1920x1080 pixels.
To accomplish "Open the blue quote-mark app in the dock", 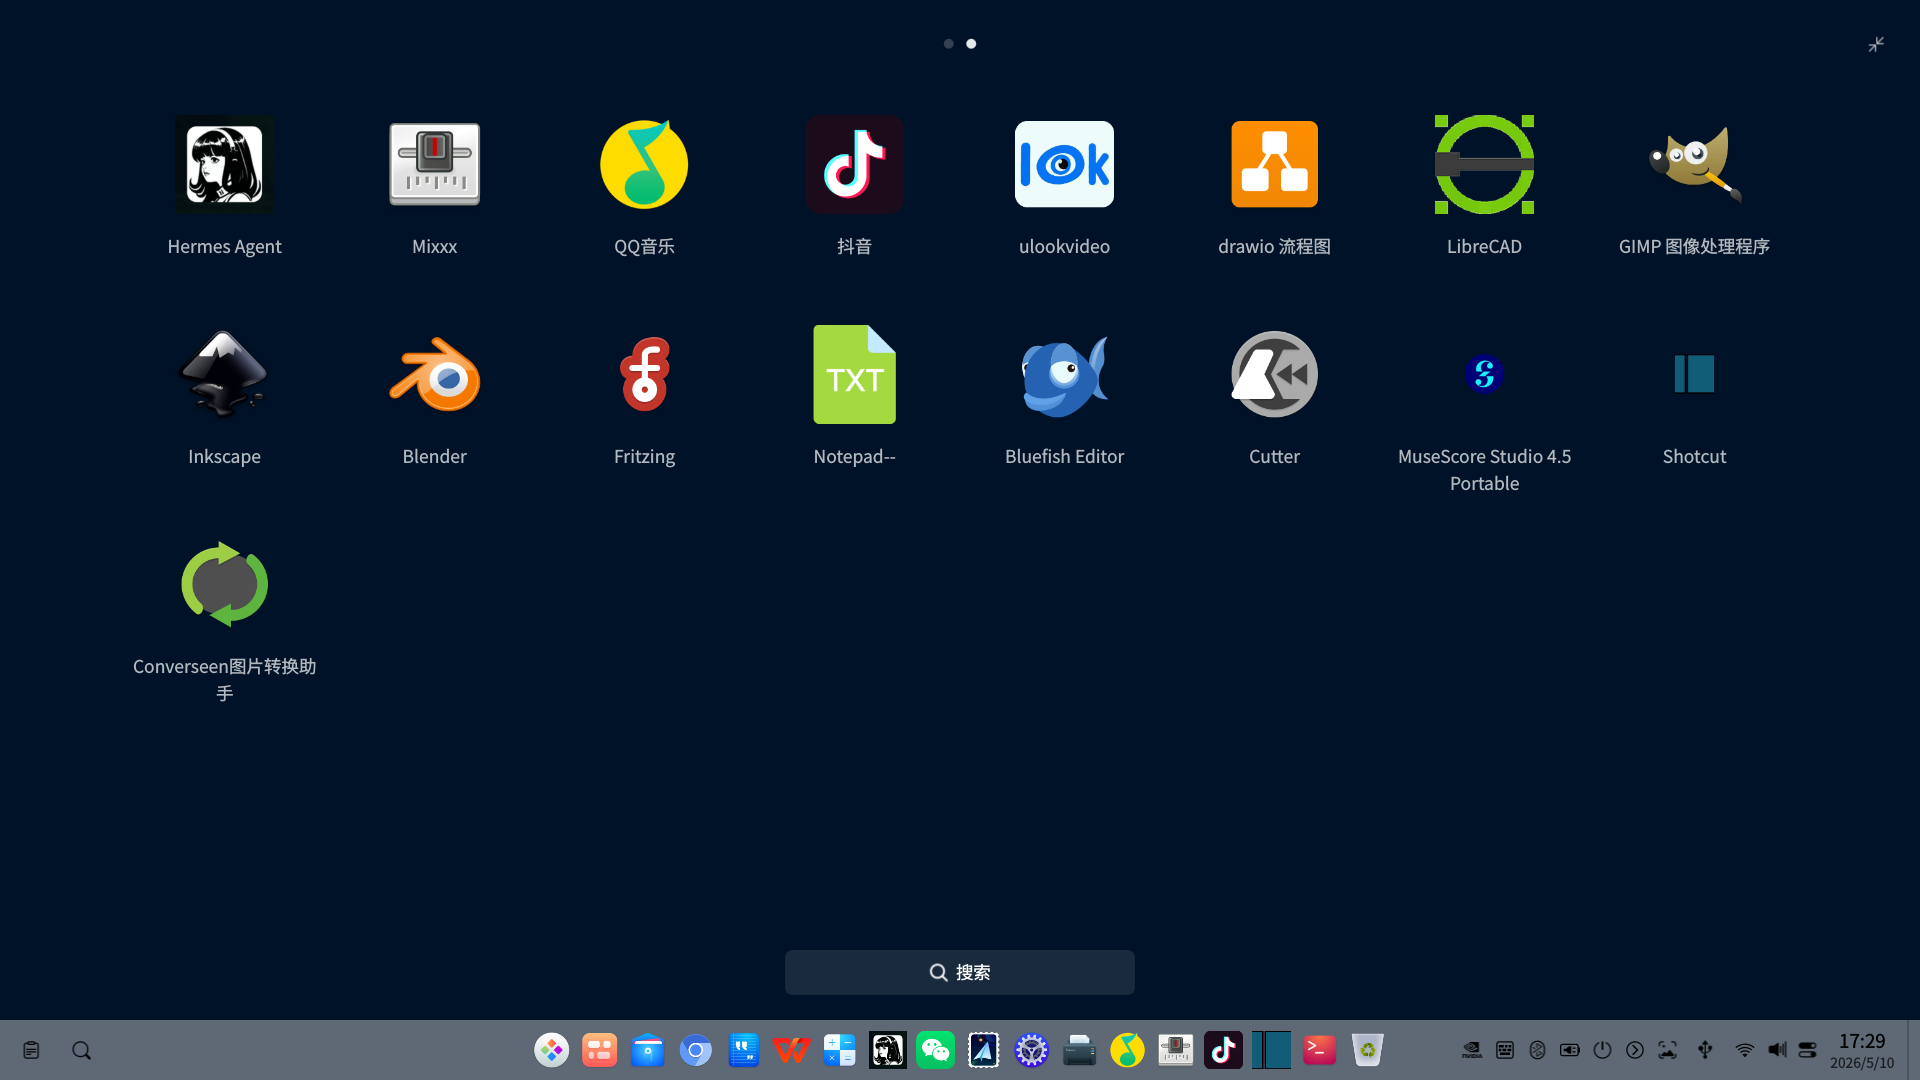I will click(744, 1050).
